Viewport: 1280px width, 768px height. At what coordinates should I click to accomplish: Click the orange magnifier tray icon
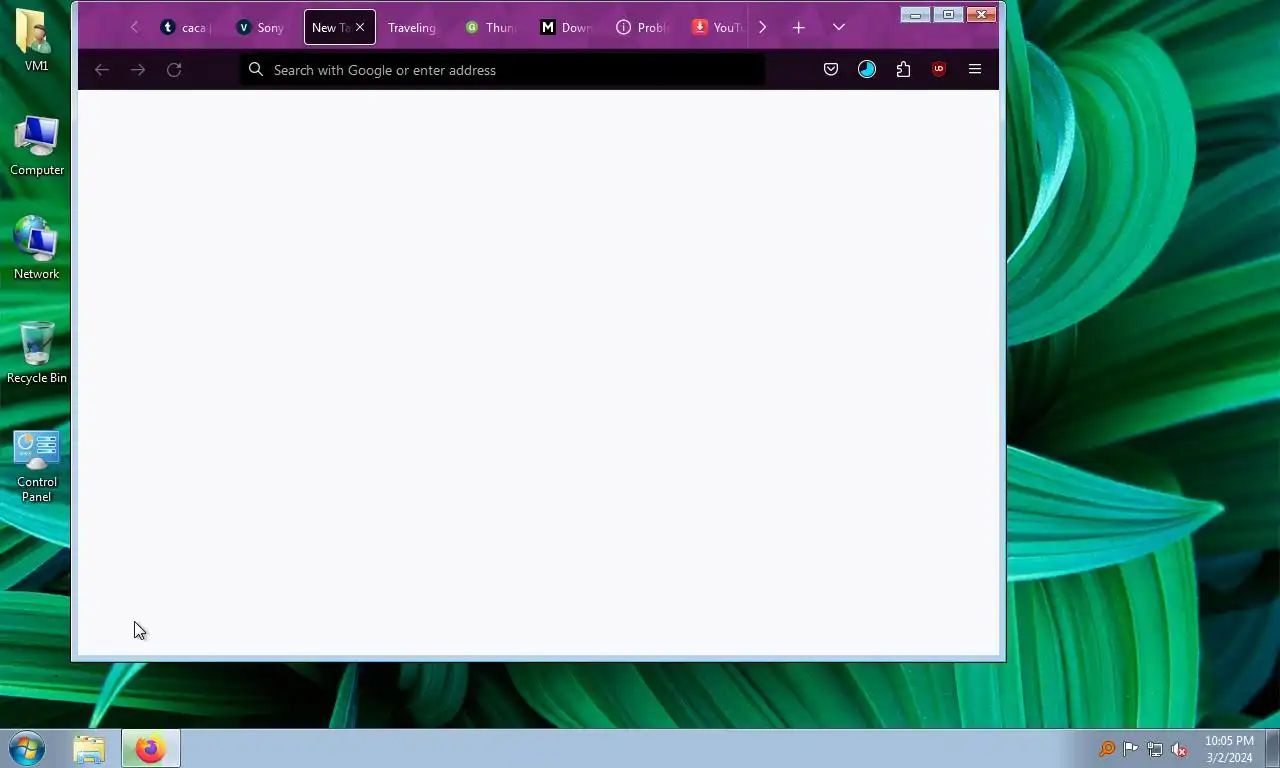1107,749
